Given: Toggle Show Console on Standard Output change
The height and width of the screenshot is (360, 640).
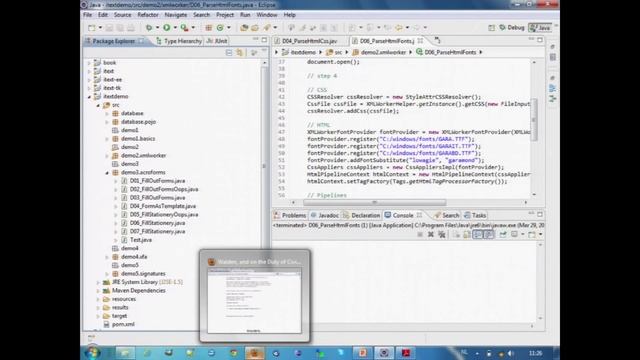Looking at the screenshot, I should (x=478, y=234).
